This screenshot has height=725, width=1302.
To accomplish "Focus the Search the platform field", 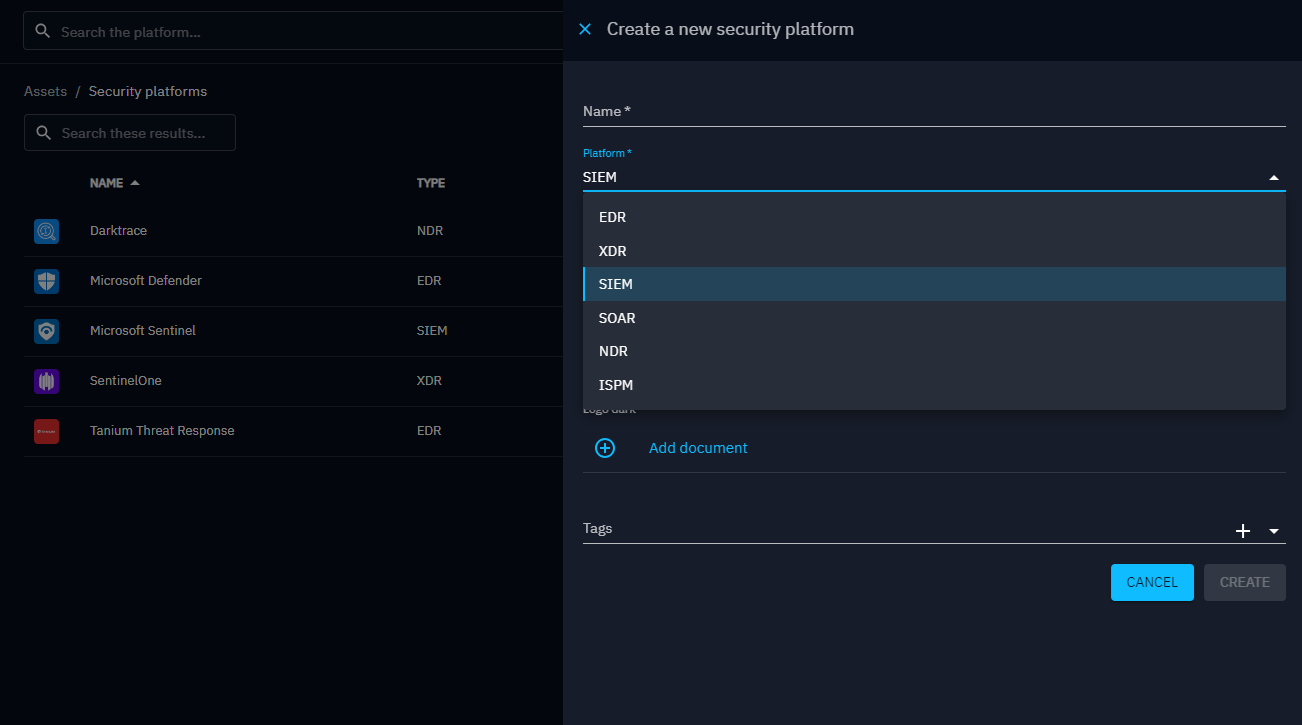I will [300, 32].
